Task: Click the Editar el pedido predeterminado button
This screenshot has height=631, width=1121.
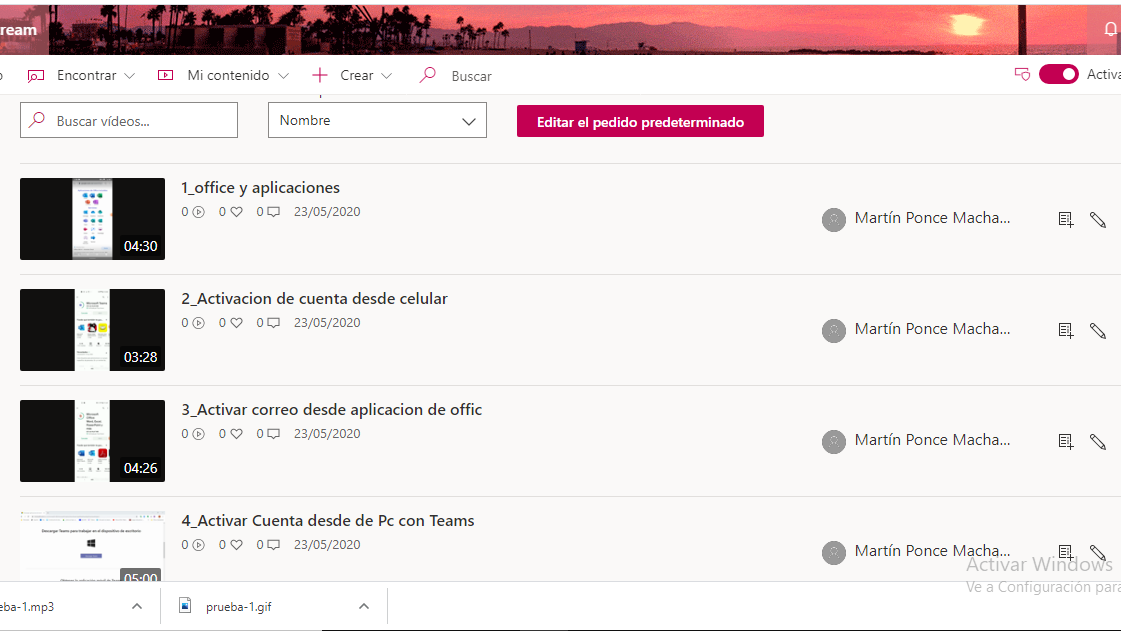Action: [x=640, y=120]
